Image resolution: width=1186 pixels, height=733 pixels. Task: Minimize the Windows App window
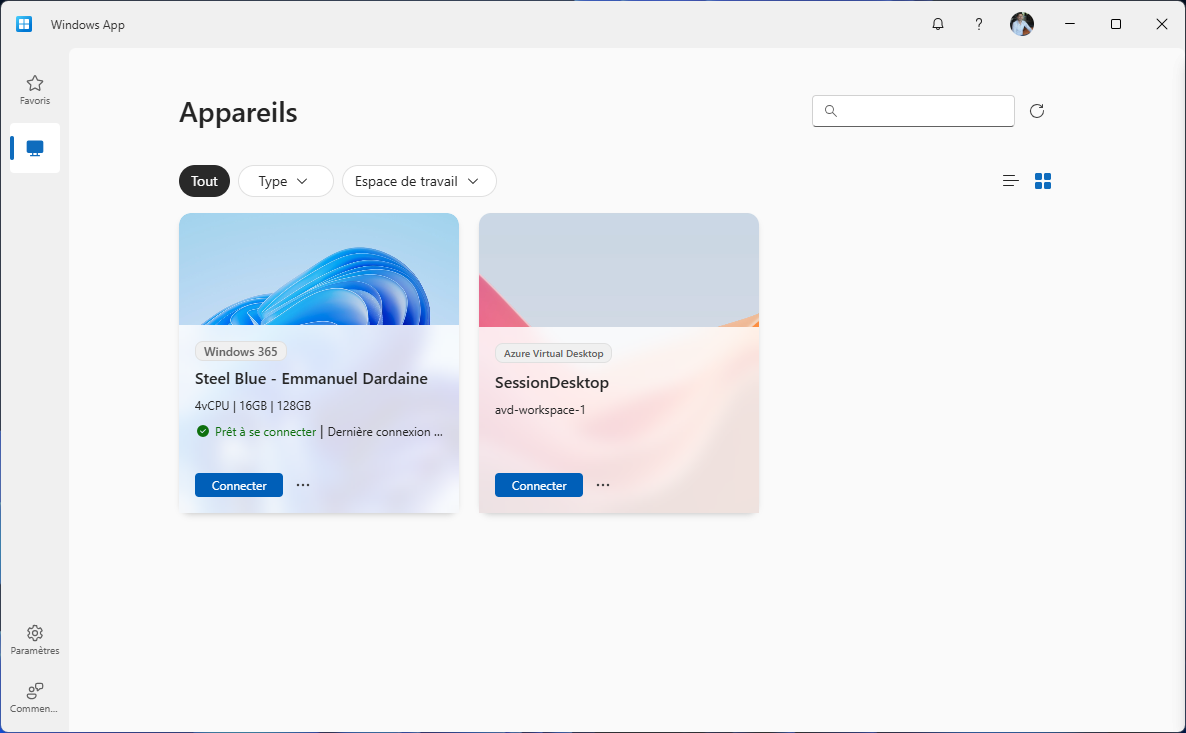1070,24
